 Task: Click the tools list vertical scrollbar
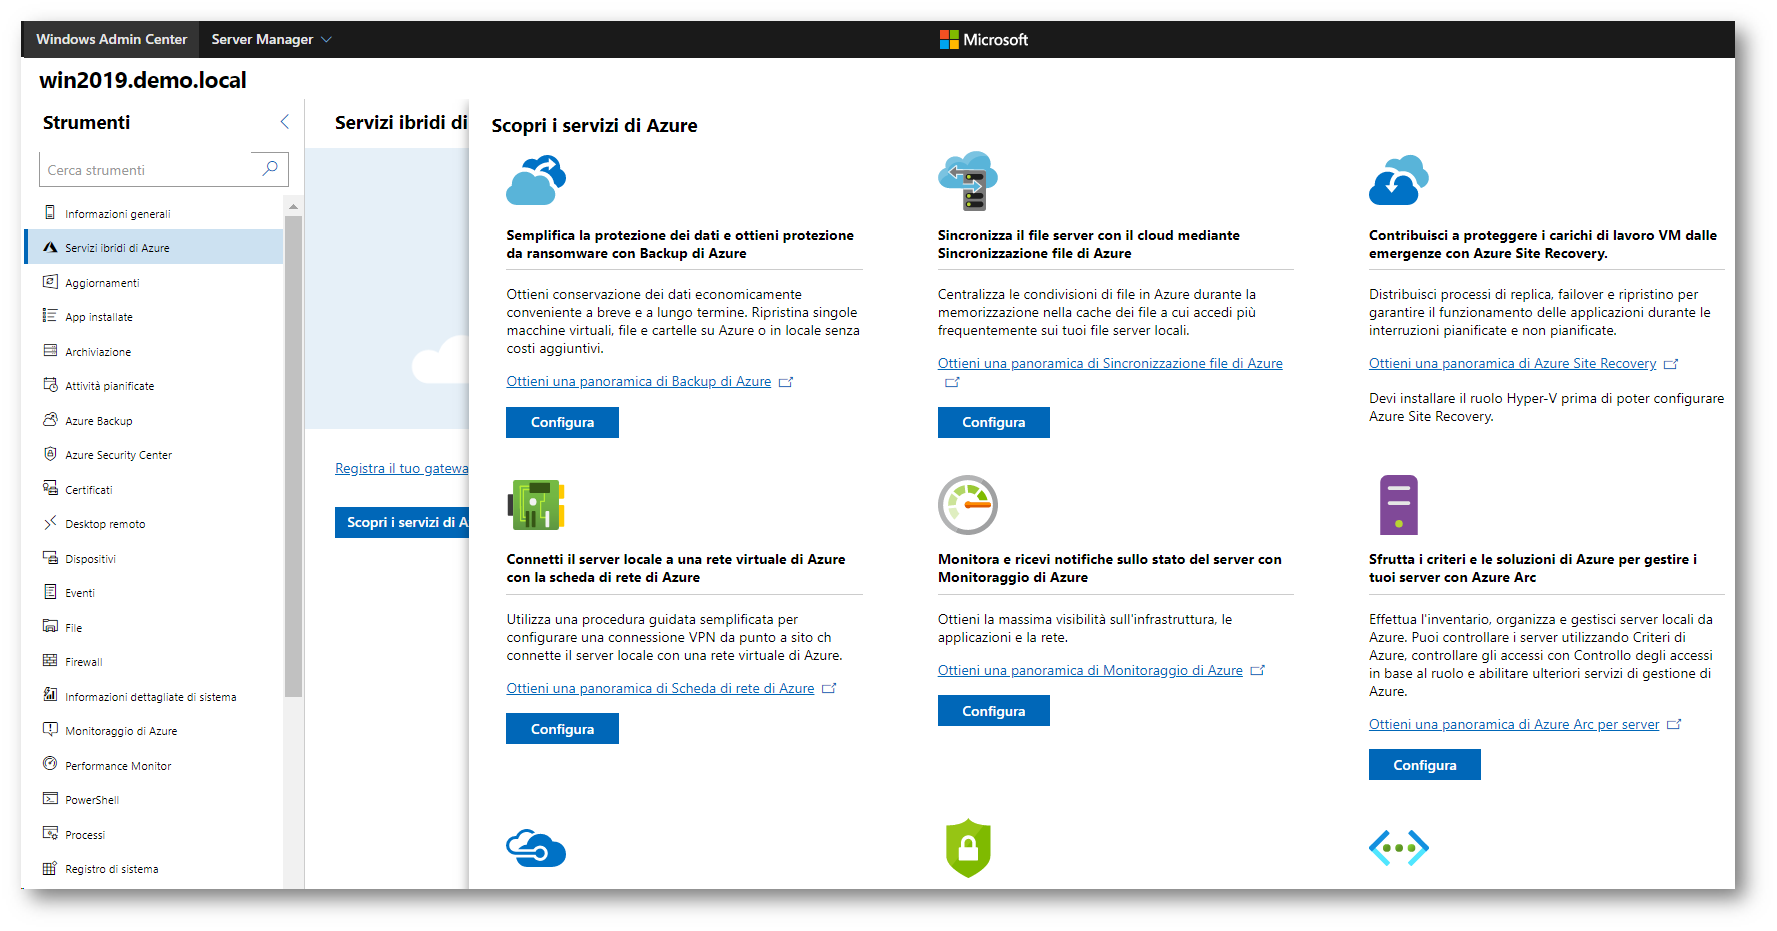click(x=293, y=455)
